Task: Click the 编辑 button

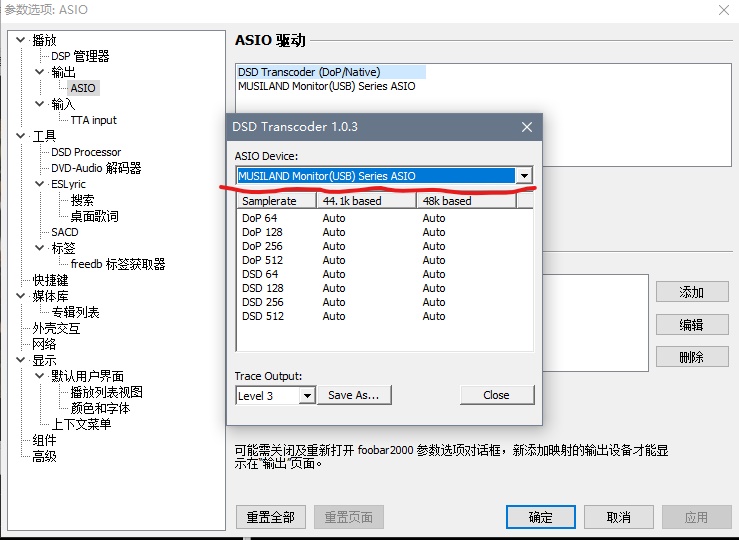Action: point(691,325)
